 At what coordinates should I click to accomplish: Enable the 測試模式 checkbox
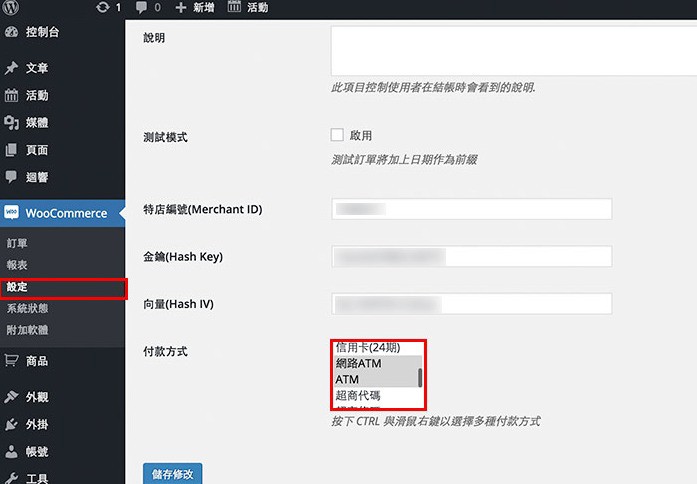[337, 135]
